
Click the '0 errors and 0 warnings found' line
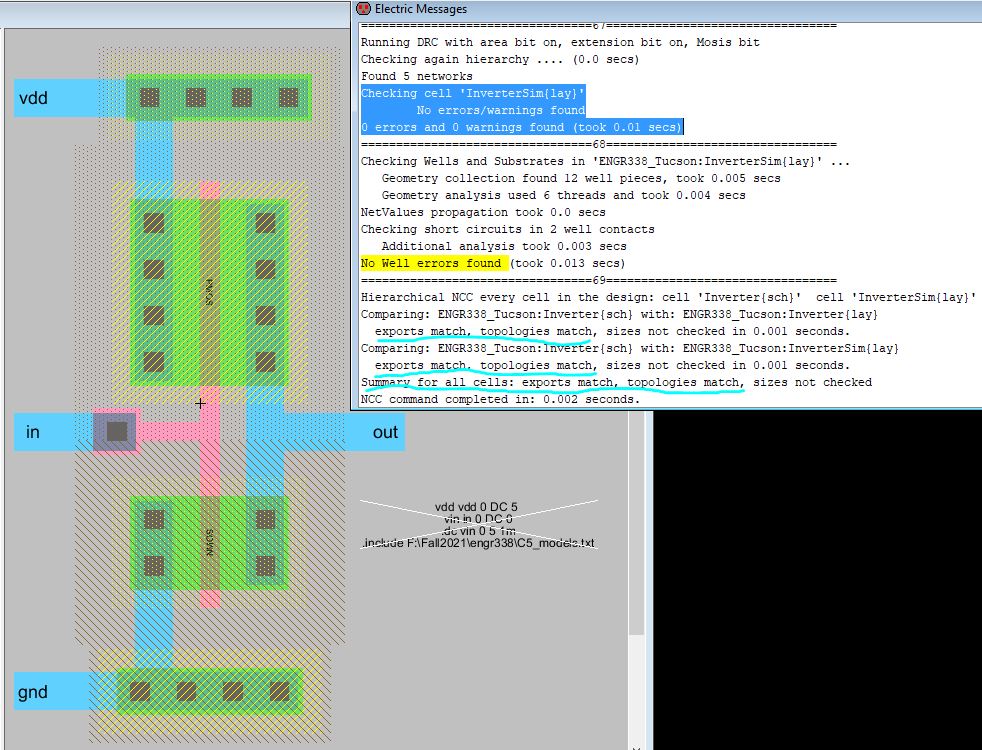click(520, 127)
